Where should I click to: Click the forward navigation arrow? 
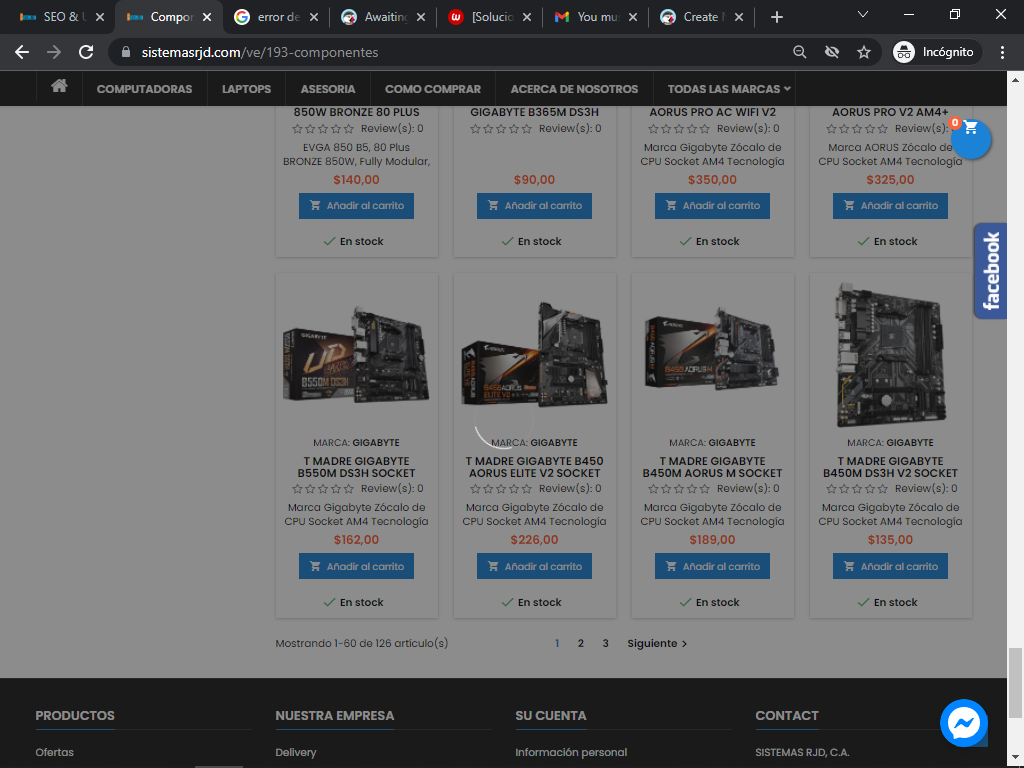tap(54, 52)
